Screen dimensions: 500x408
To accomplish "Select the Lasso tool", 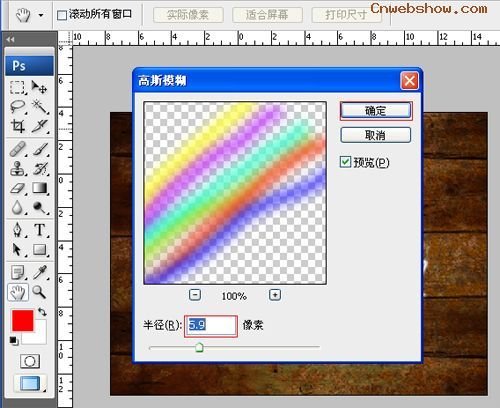I will pos(17,107).
